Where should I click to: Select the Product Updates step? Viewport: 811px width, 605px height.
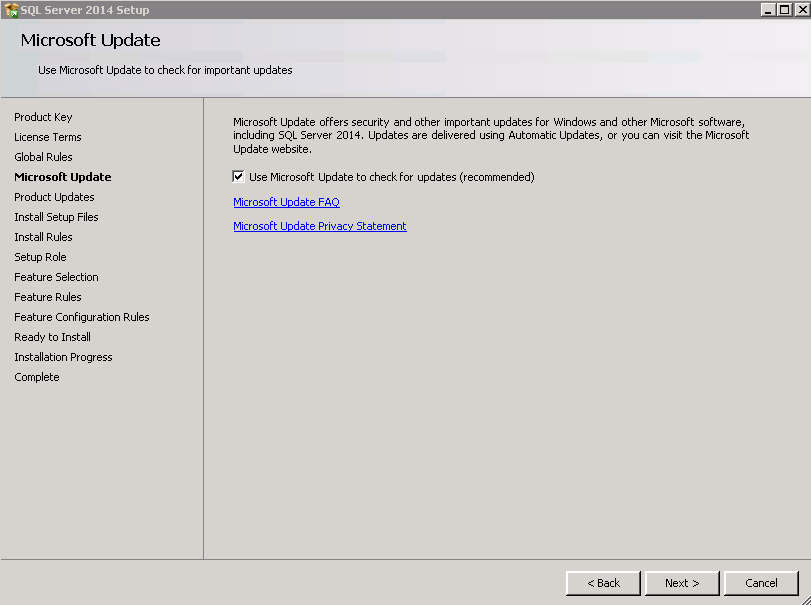tap(54, 197)
